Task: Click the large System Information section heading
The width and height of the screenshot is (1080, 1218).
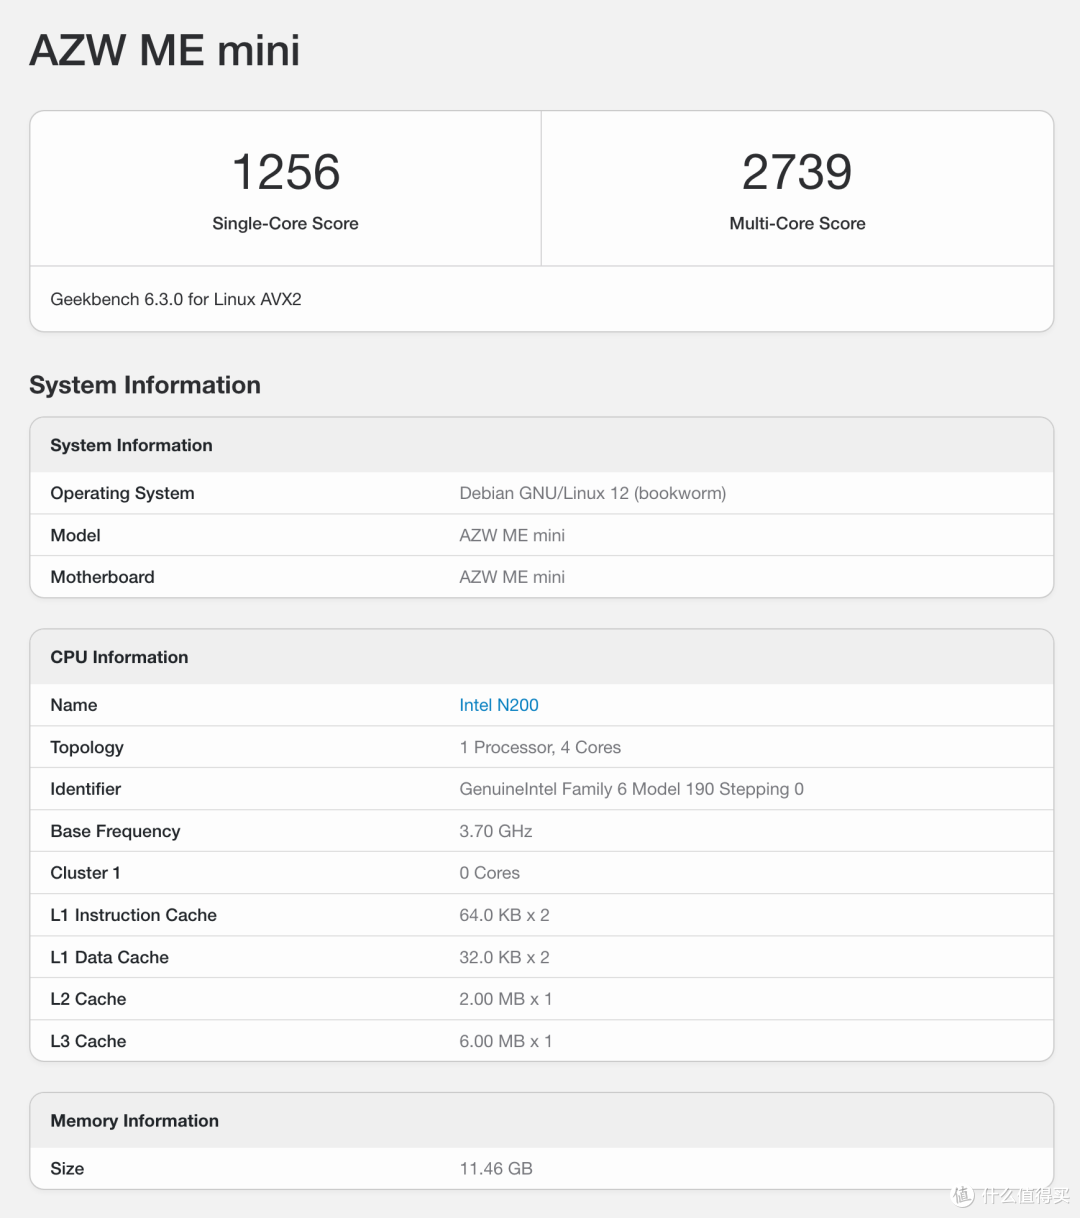Action: coord(145,385)
